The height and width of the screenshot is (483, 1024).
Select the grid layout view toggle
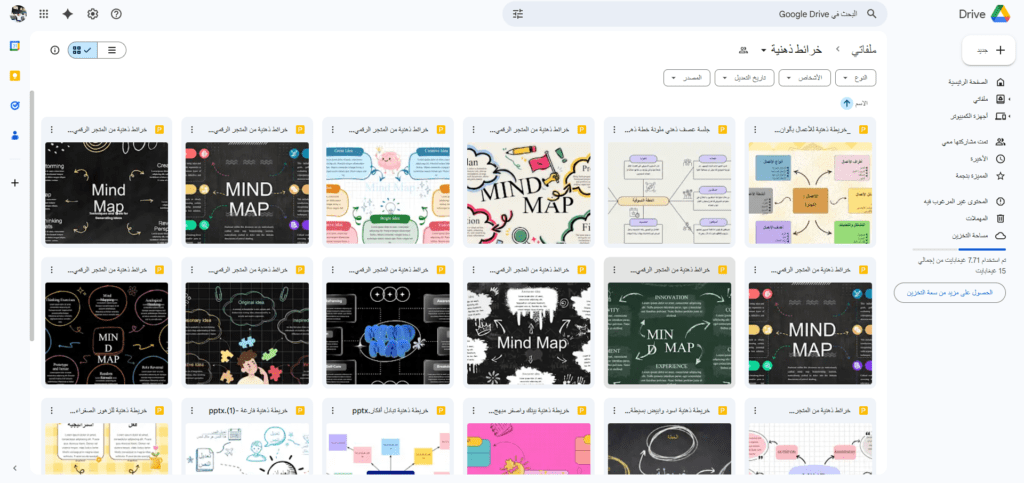click(83, 49)
